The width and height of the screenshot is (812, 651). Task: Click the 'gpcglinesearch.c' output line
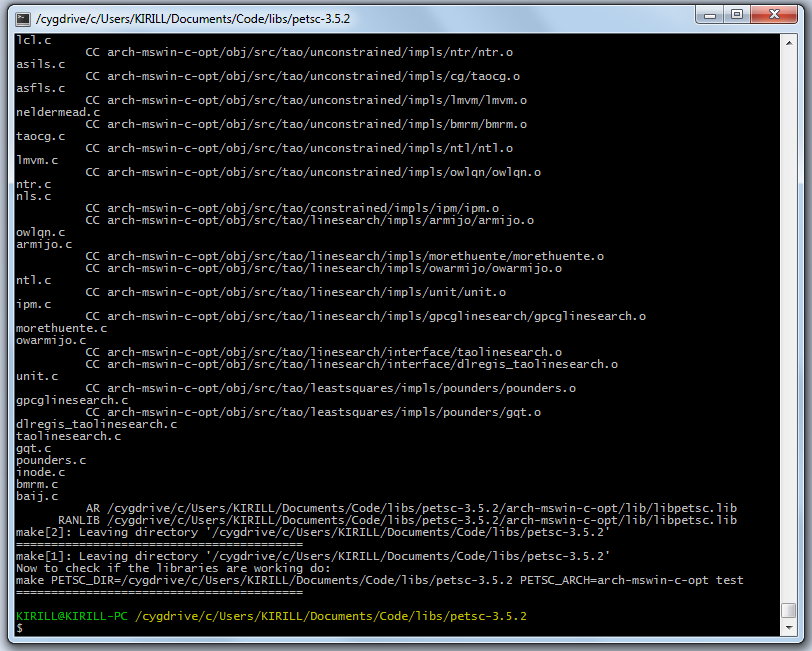(x=72, y=400)
